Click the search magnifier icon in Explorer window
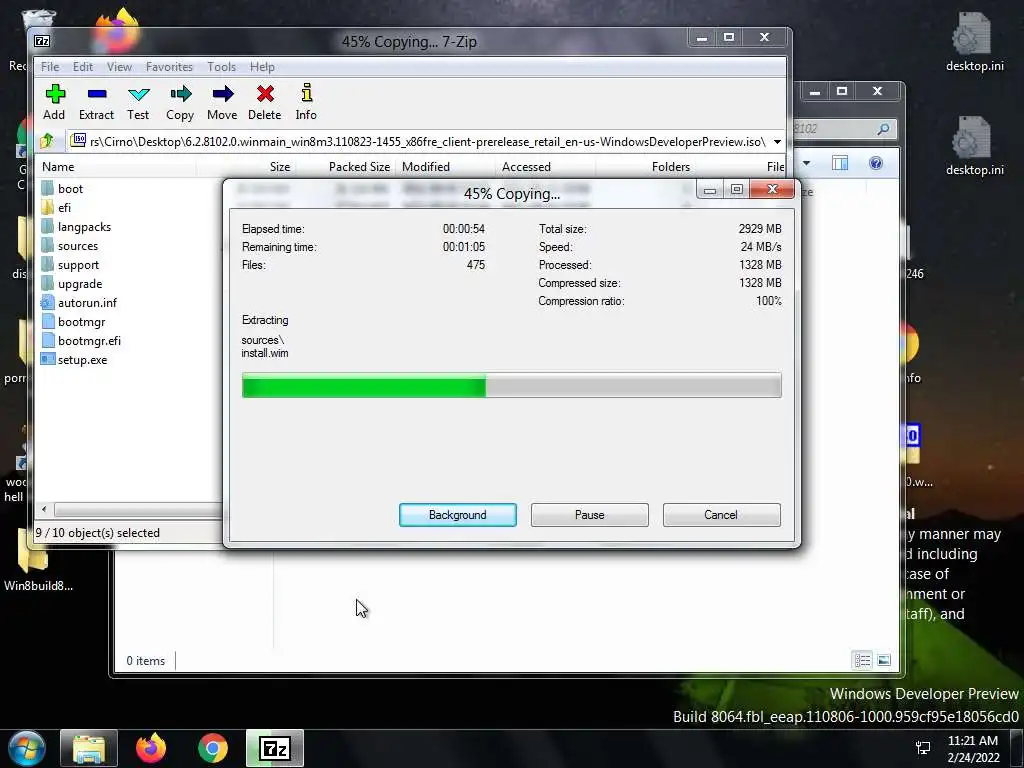Screen dimensions: 1024x768 [883, 129]
